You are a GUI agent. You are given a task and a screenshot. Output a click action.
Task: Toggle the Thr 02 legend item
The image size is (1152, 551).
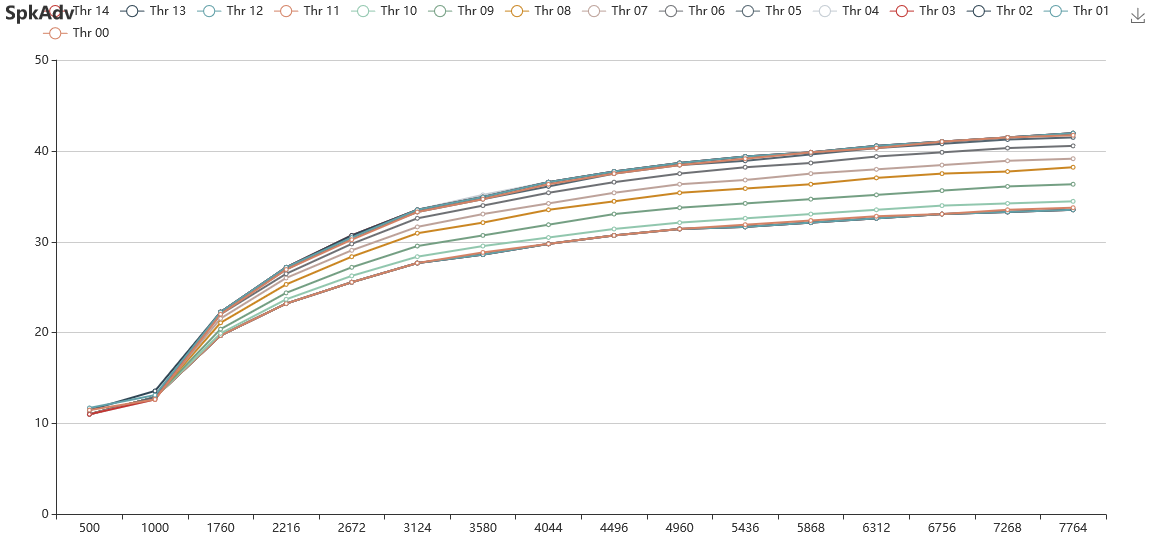point(1001,11)
